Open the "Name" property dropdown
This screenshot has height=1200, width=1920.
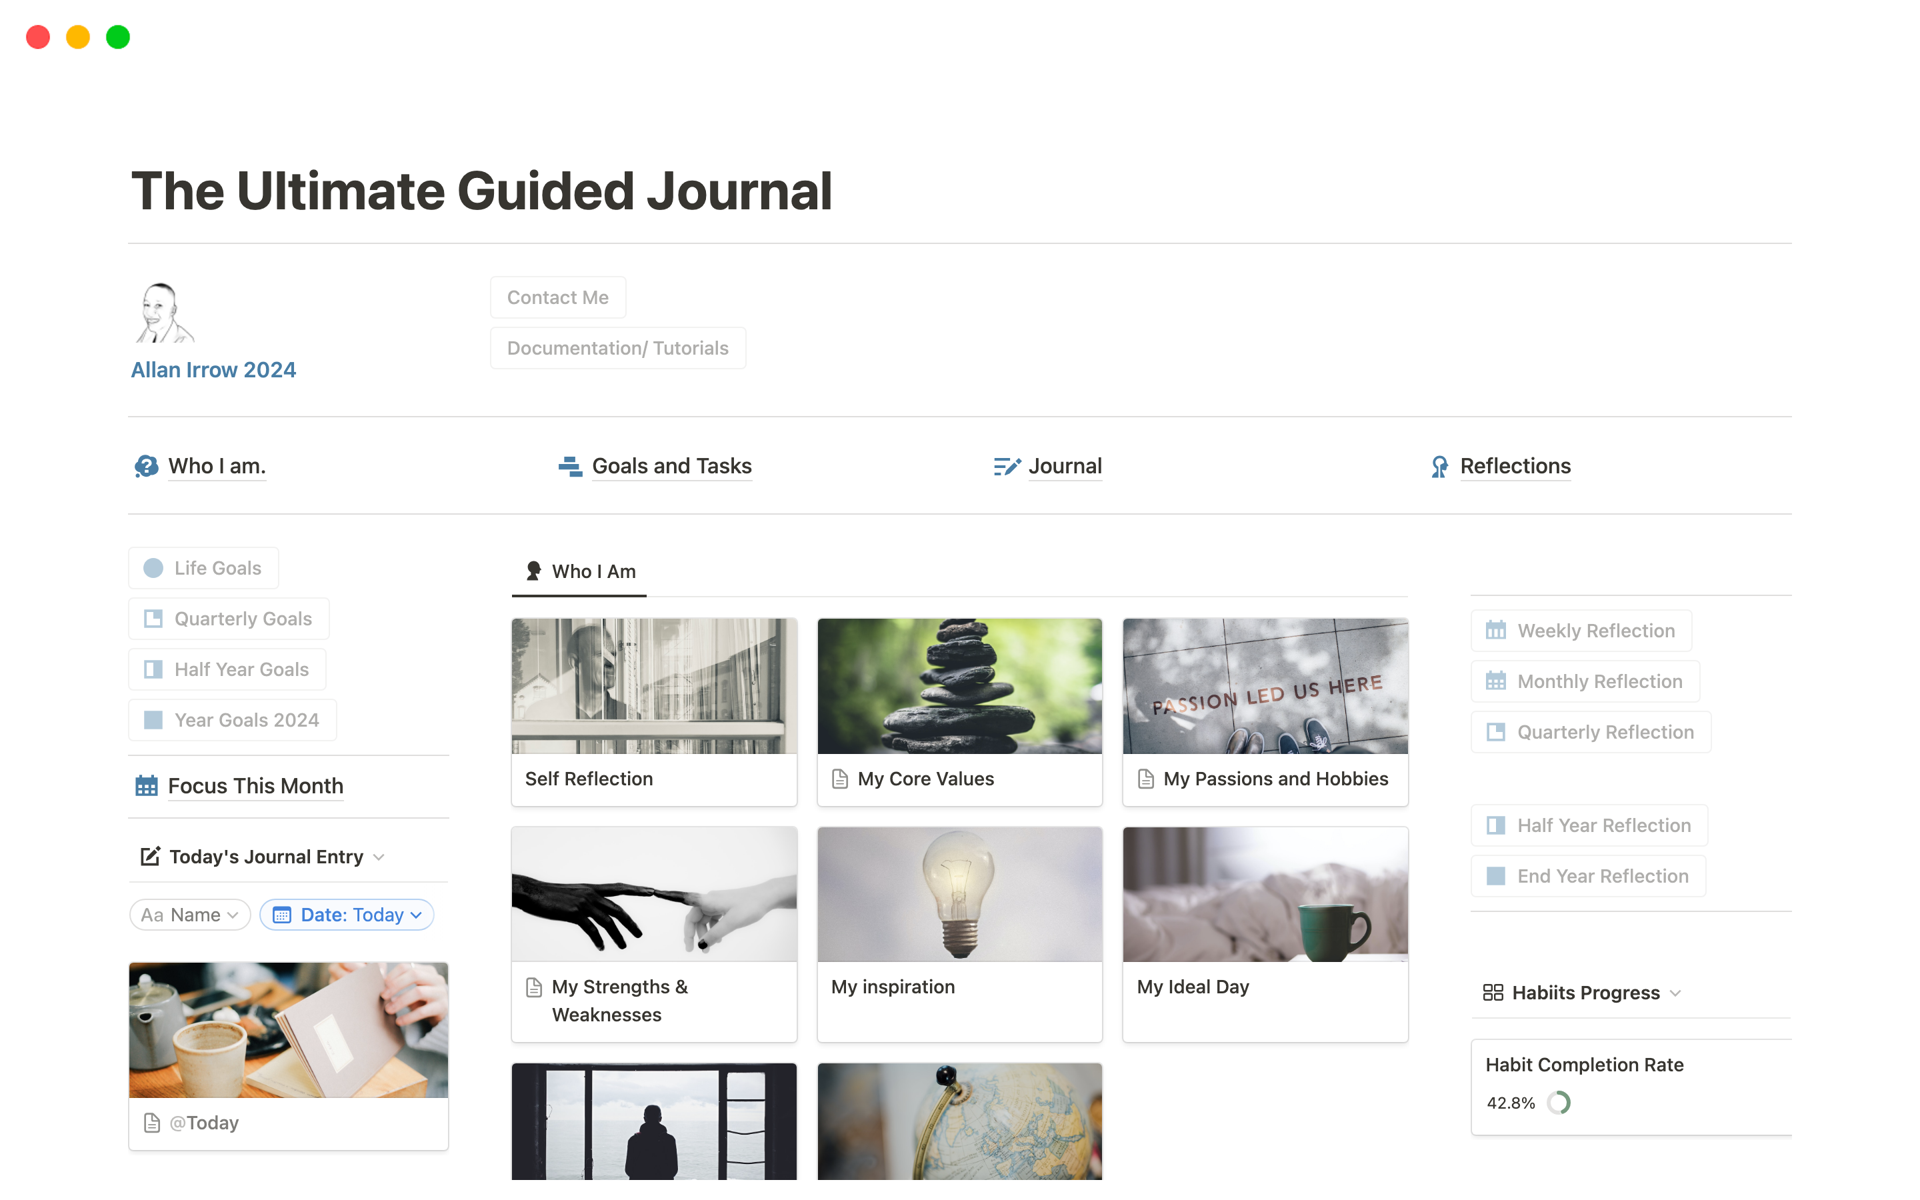point(189,914)
